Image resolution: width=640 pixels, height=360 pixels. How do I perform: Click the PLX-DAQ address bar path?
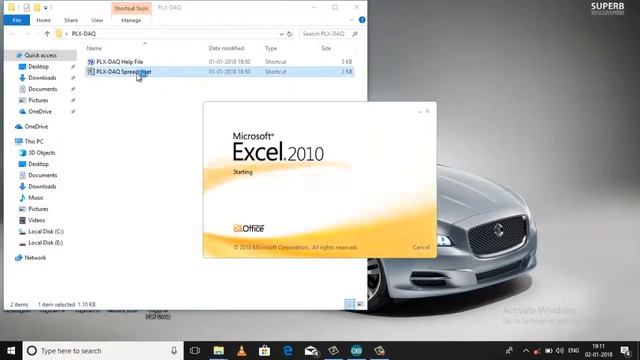coord(84,34)
